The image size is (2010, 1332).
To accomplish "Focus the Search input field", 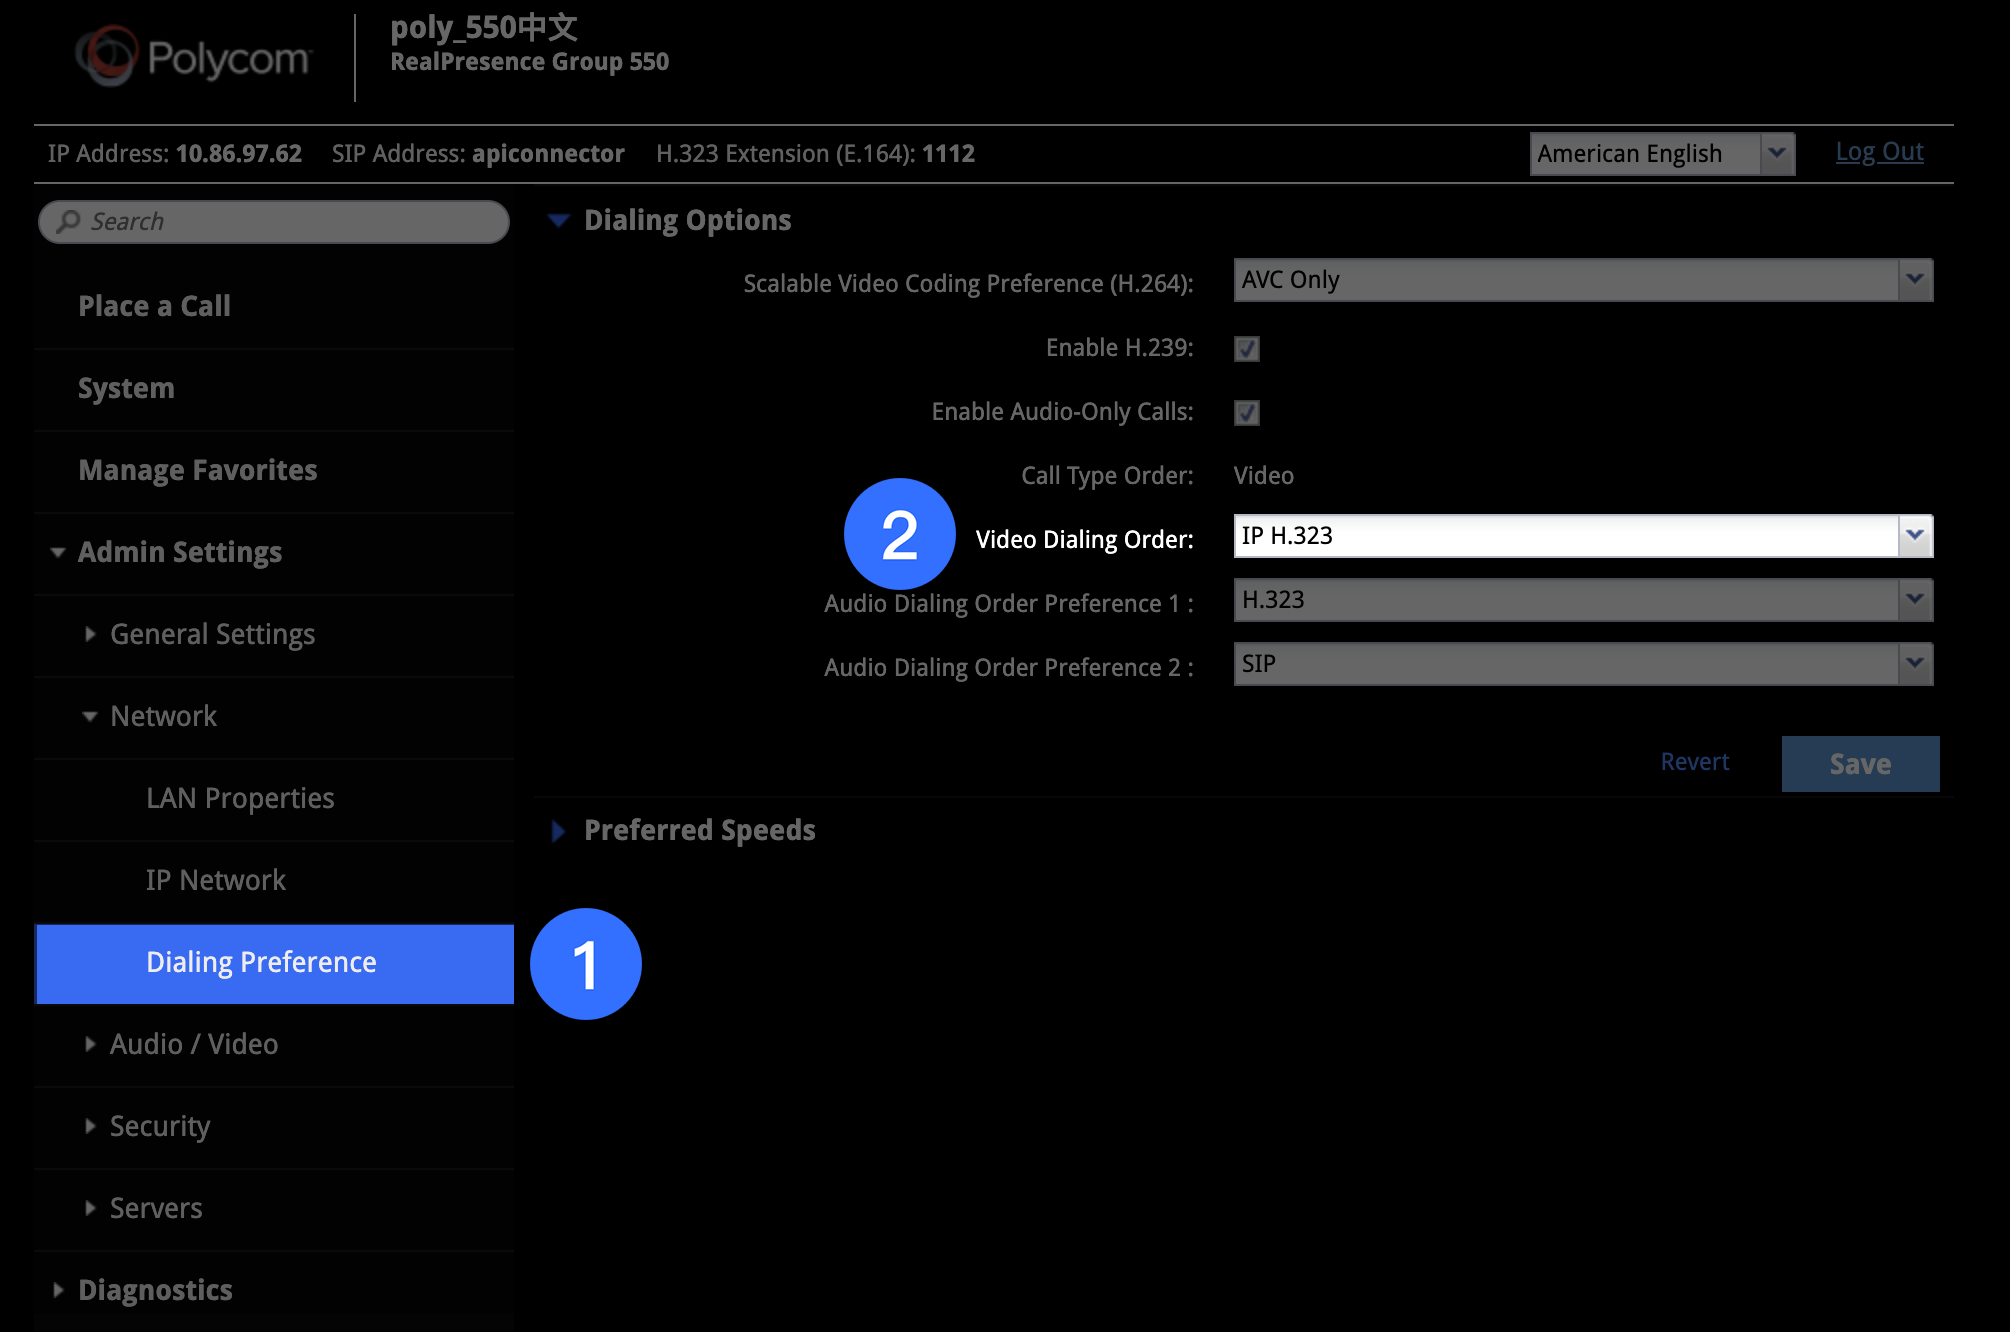I will pyautogui.click(x=274, y=221).
